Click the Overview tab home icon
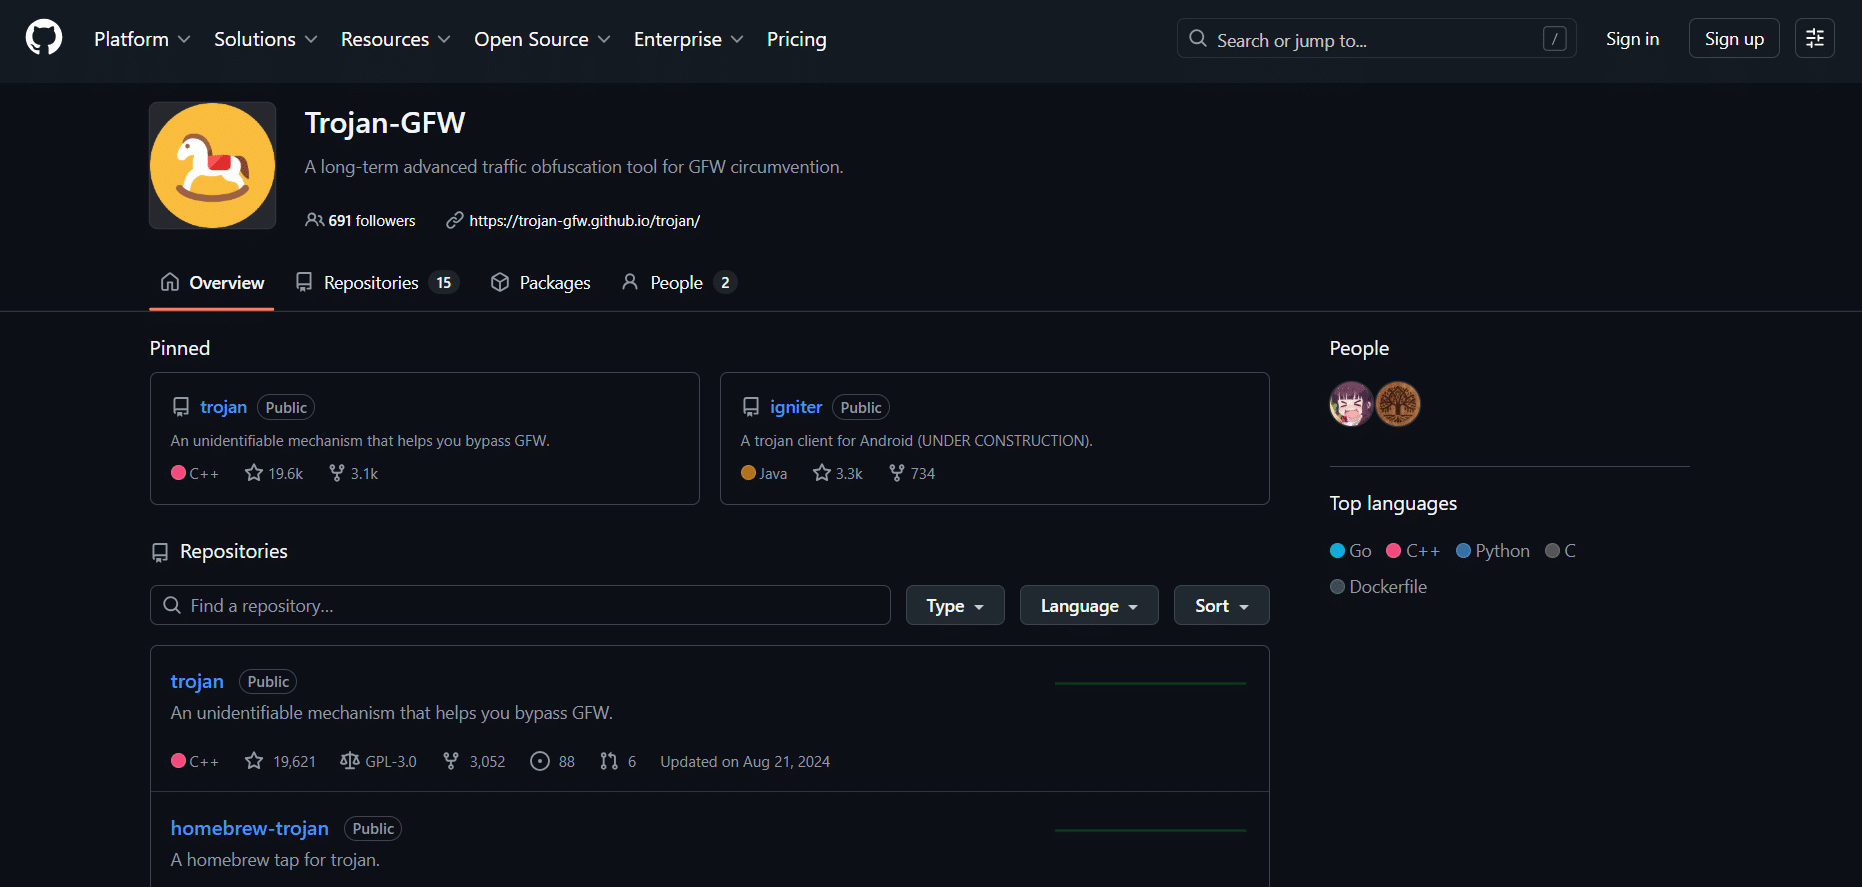Viewport: 1862px width, 887px height. pos(170,282)
